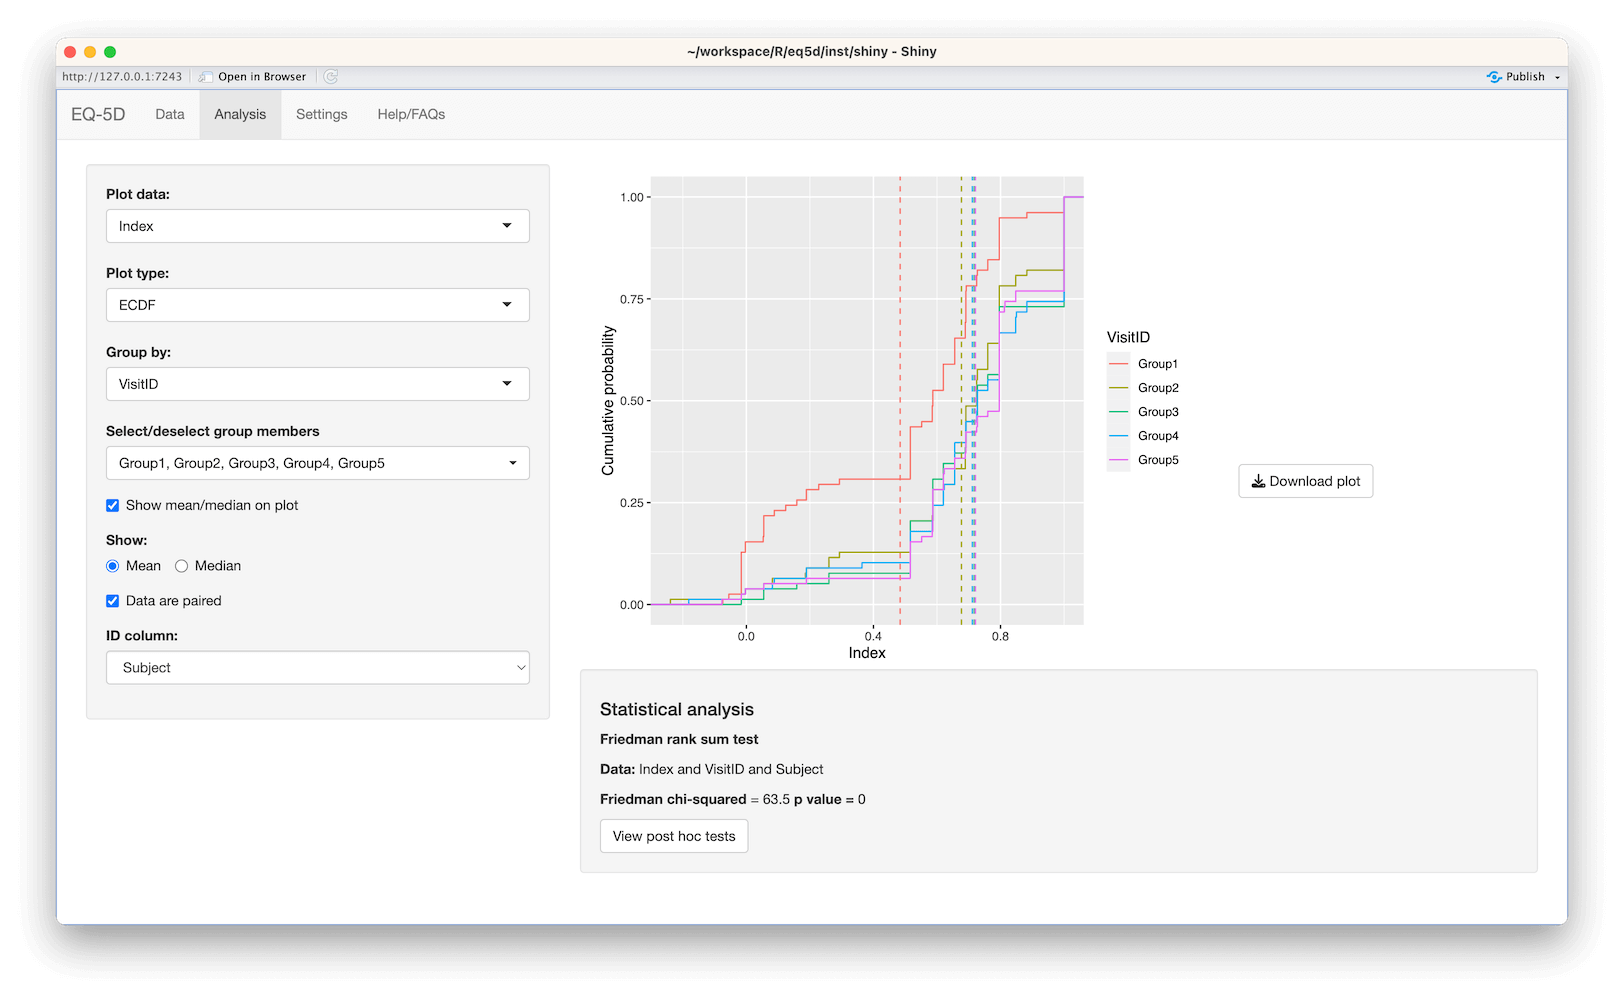This screenshot has height=999, width=1624.
Task: Click the Download plot button
Action: 1306,481
